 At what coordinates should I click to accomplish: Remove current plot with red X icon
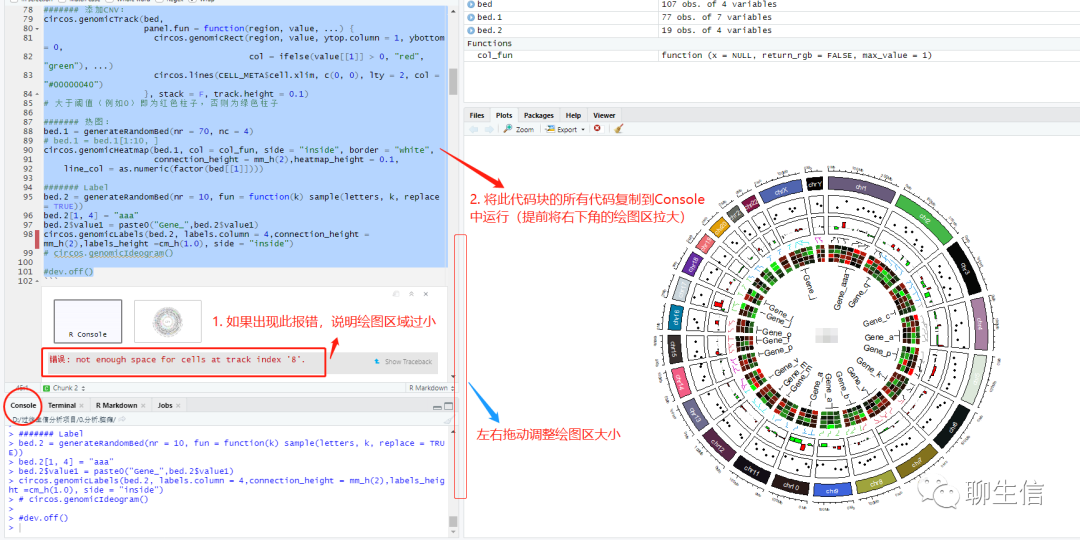[x=597, y=129]
